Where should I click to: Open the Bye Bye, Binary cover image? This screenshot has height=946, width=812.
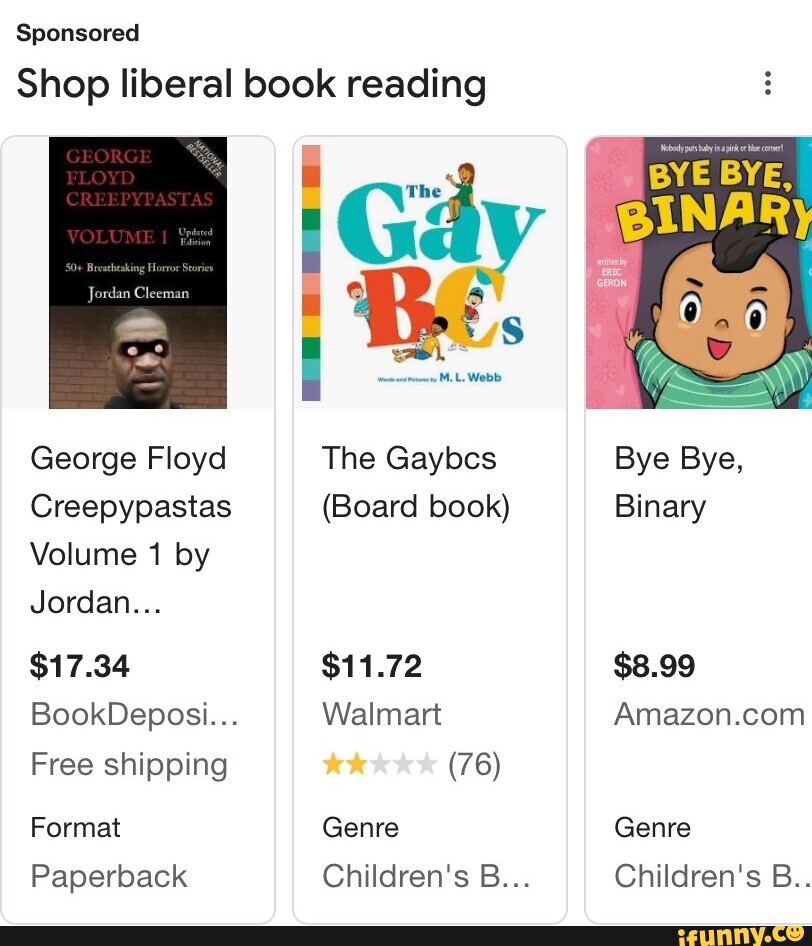tap(699, 273)
